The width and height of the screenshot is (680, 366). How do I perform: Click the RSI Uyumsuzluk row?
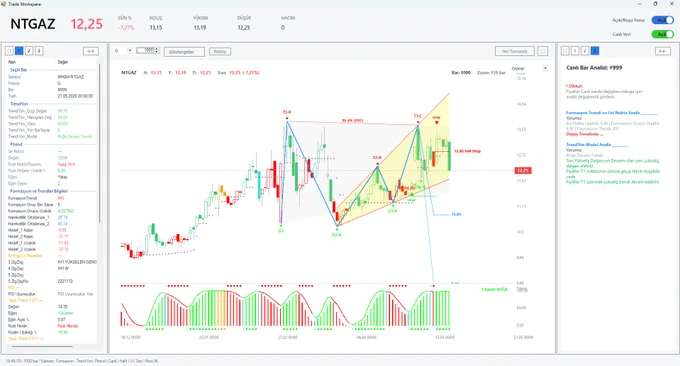51,294
